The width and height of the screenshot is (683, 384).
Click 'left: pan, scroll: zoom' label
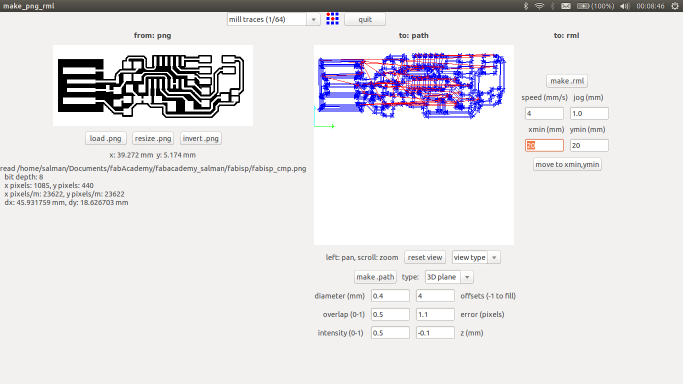point(362,257)
